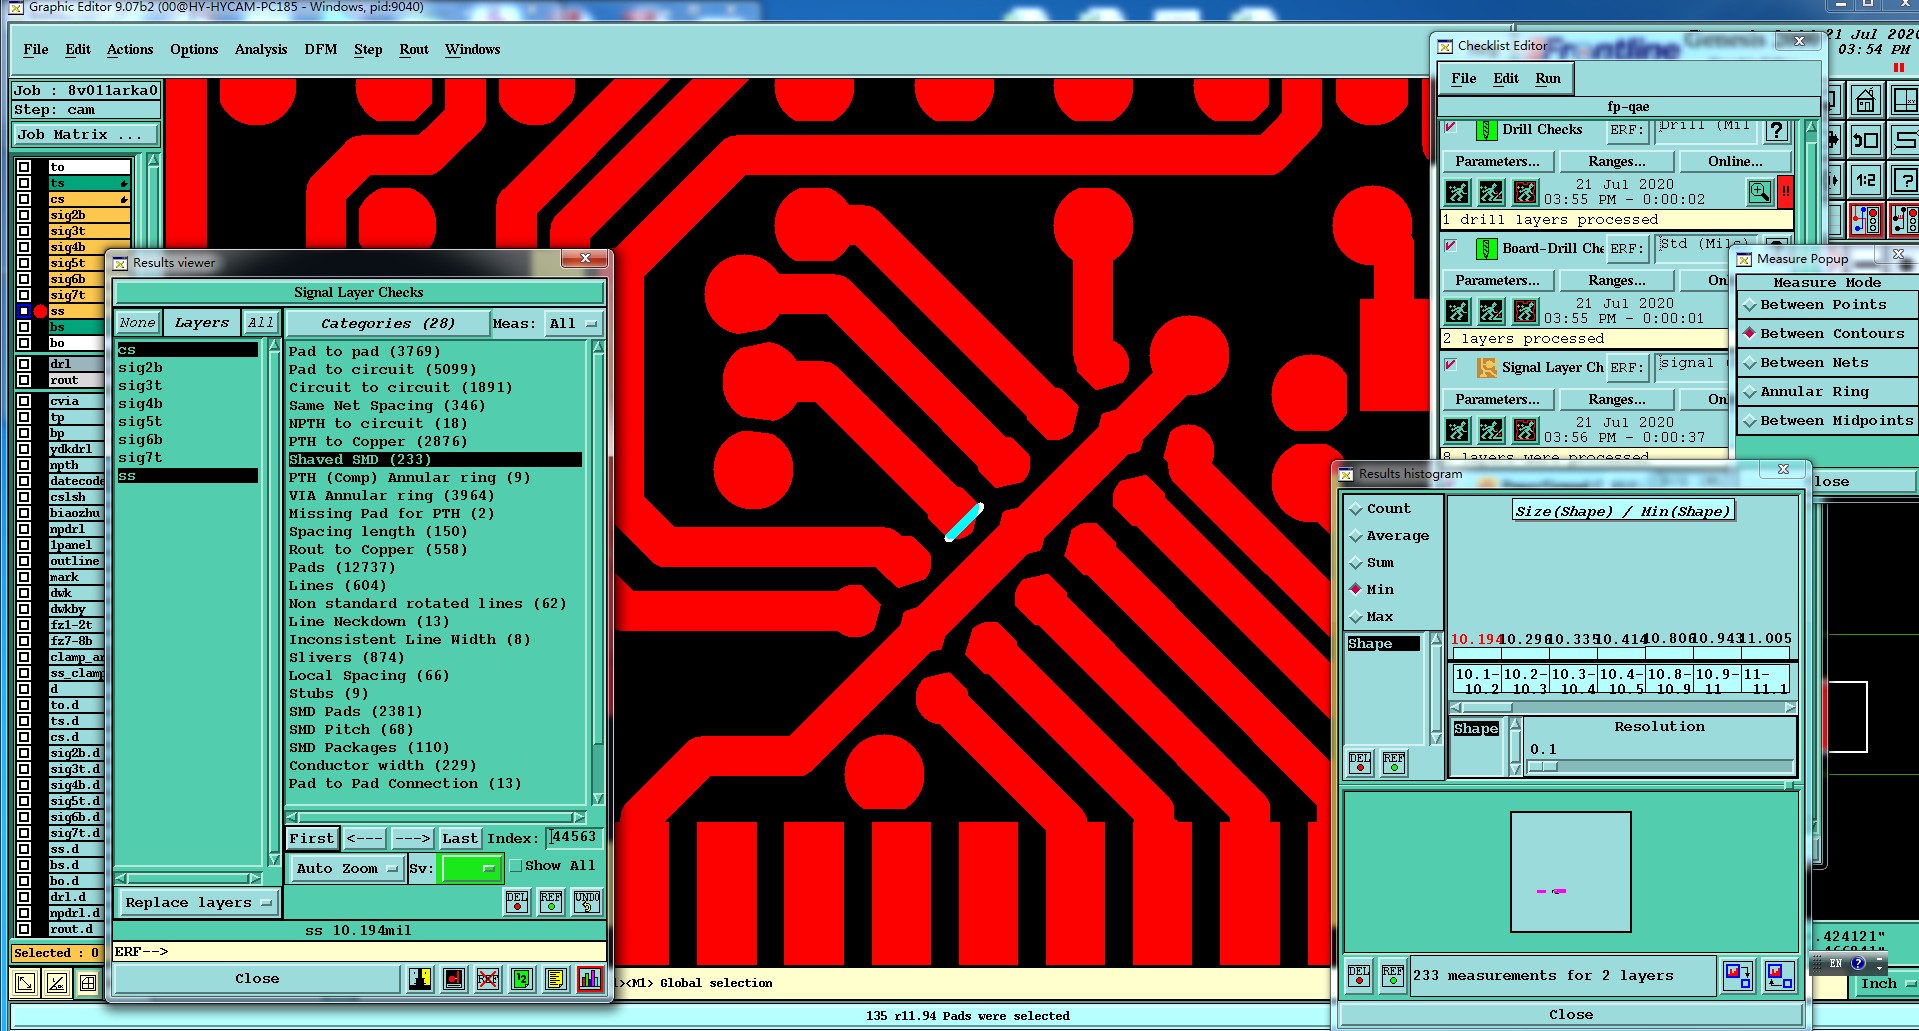The width and height of the screenshot is (1919, 1031).
Task: Select Between Midpoints measure mode
Action: click(1829, 421)
